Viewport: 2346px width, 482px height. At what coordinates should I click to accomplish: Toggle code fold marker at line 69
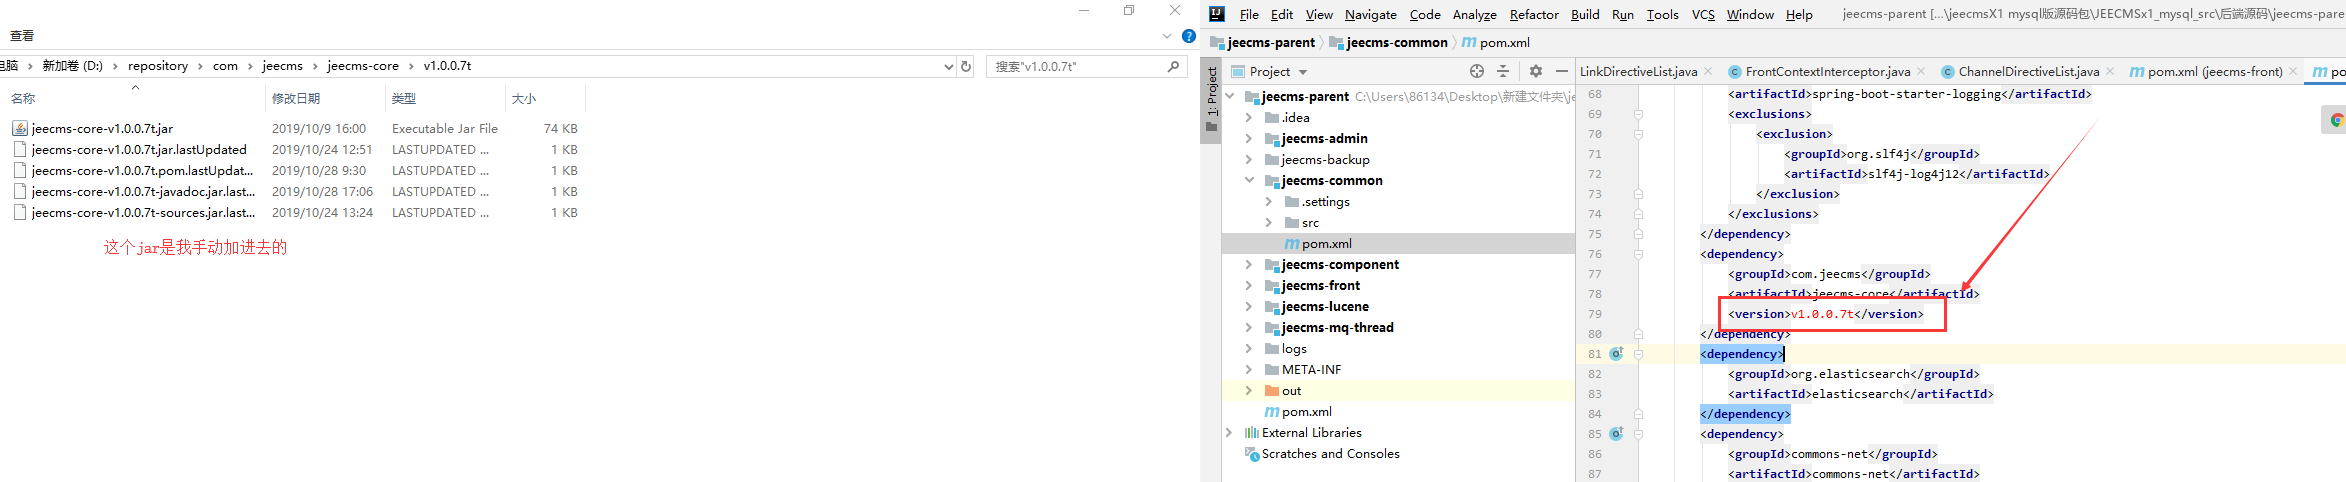pos(1638,114)
